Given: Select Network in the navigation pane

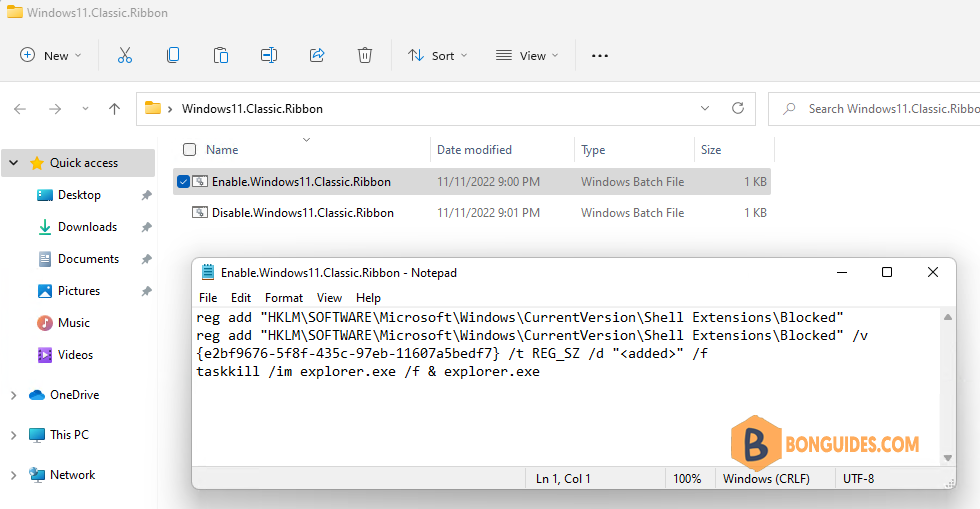Looking at the screenshot, I should click(x=72, y=475).
